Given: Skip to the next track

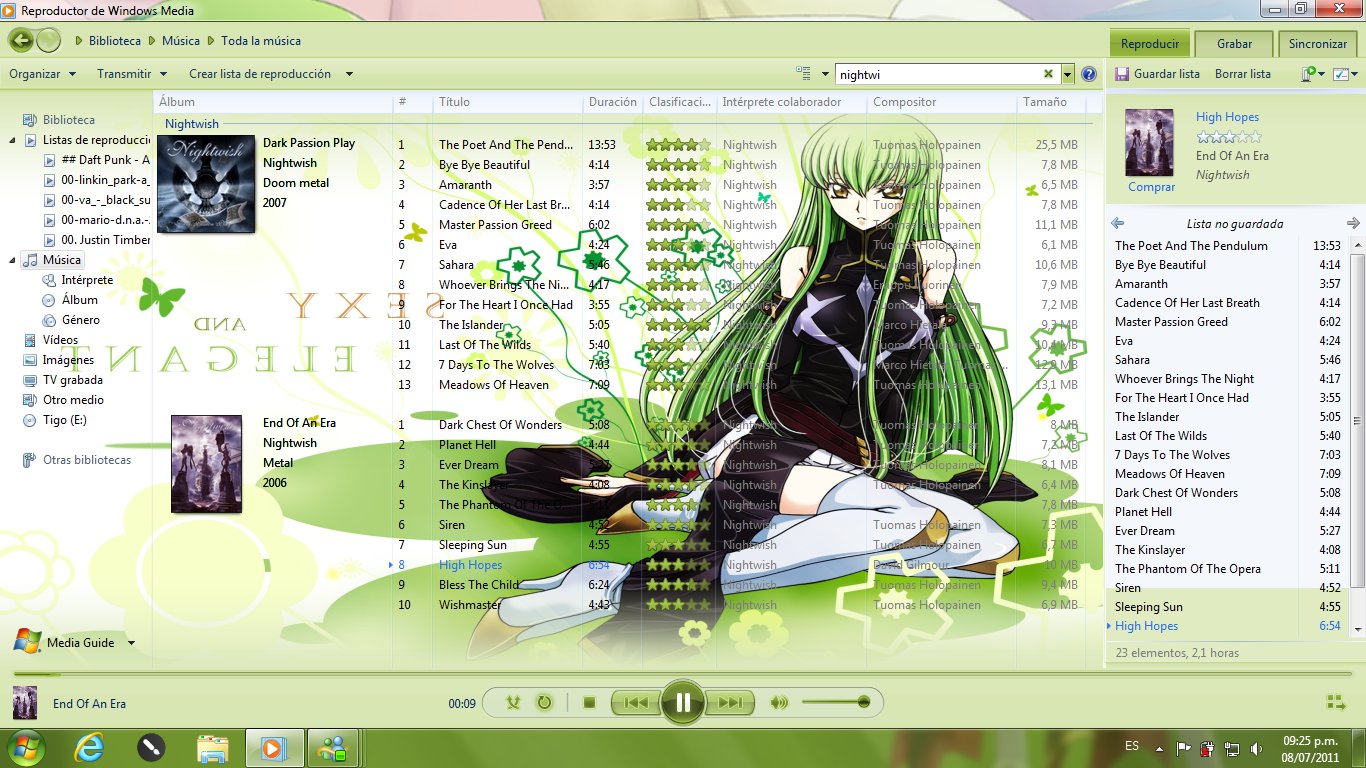Looking at the screenshot, I should click(x=731, y=703).
